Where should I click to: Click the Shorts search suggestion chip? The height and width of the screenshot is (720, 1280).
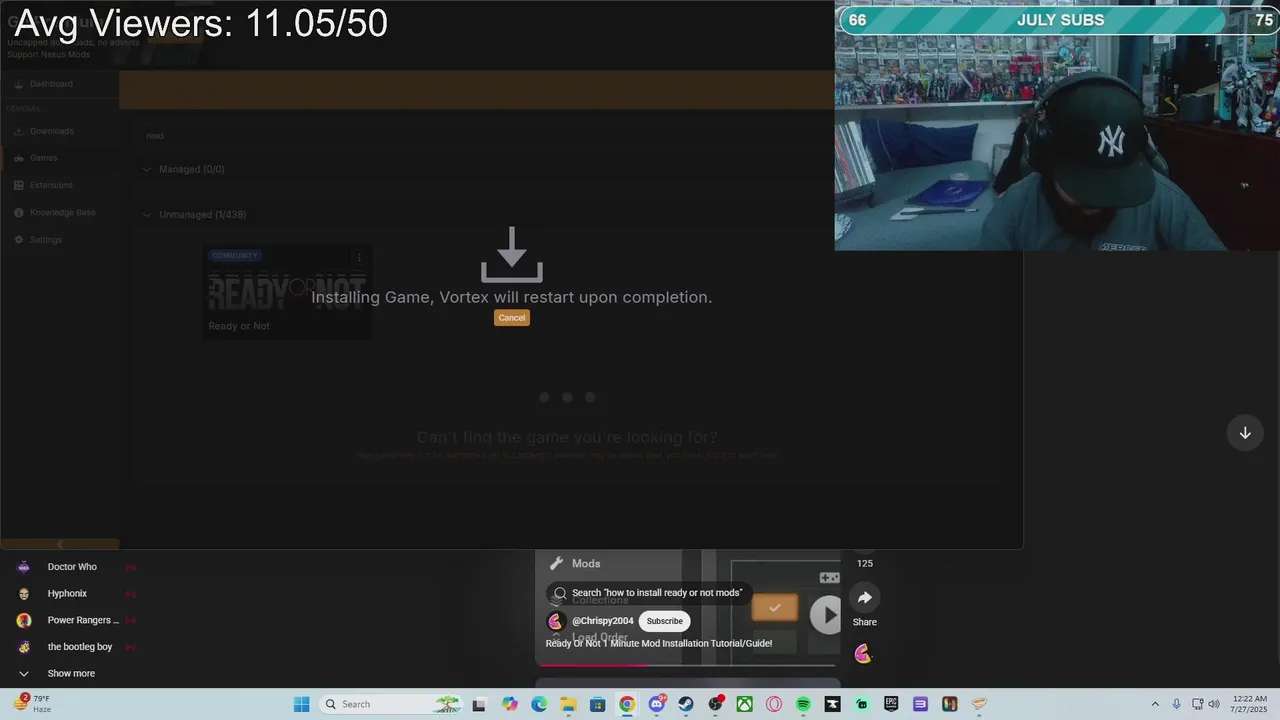click(648, 593)
